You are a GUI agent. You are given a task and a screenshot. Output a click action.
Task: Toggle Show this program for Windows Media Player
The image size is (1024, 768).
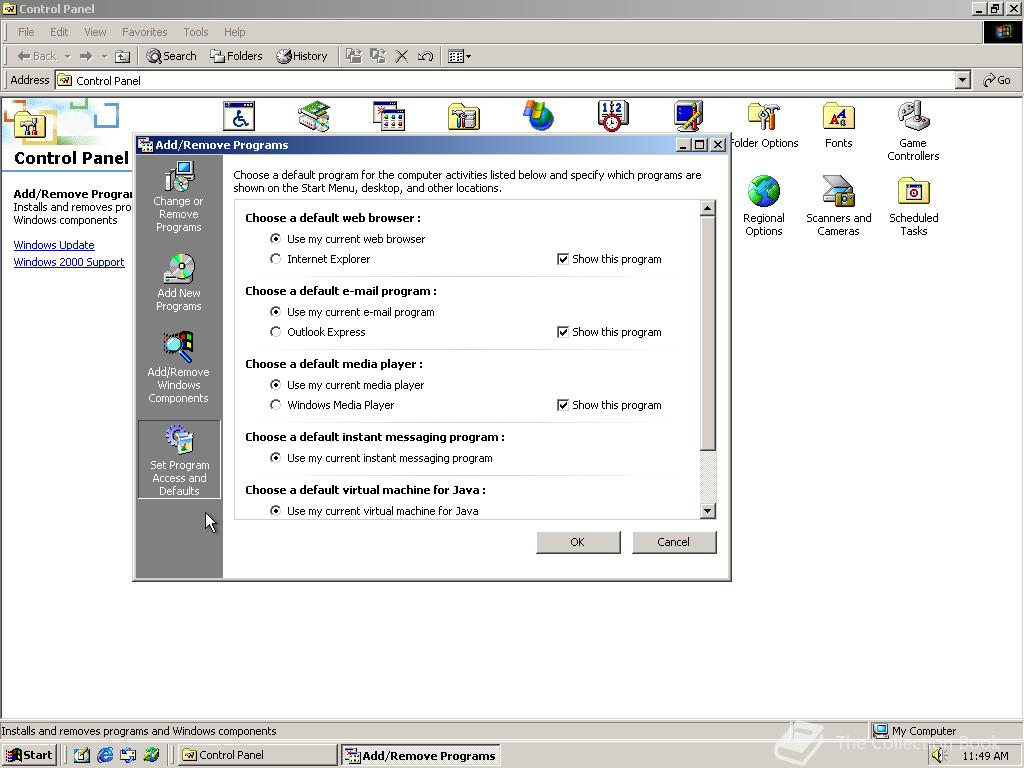(562, 406)
